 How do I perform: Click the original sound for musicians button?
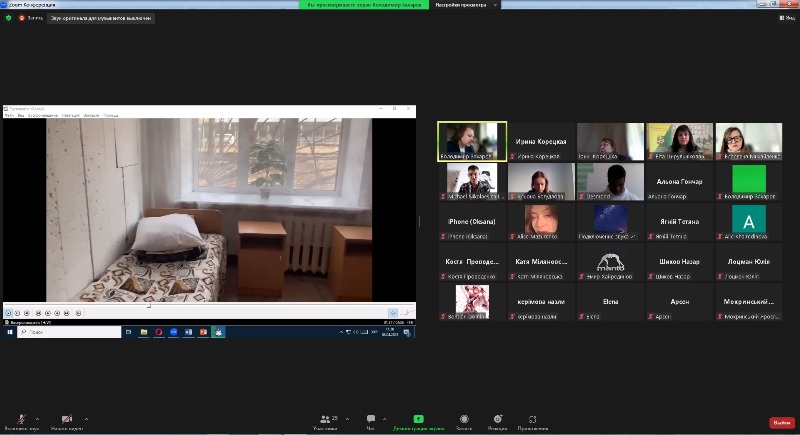pyautogui.click(x=101, y=18)
